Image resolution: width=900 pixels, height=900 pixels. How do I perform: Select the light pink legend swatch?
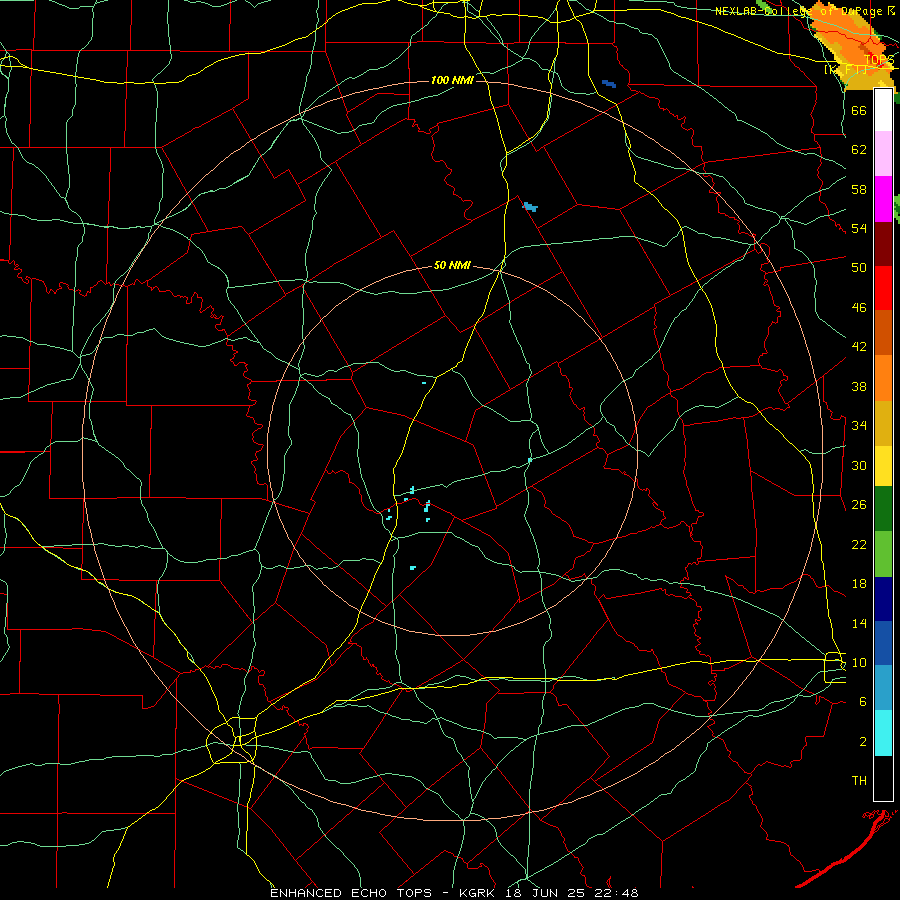point(883,153)
